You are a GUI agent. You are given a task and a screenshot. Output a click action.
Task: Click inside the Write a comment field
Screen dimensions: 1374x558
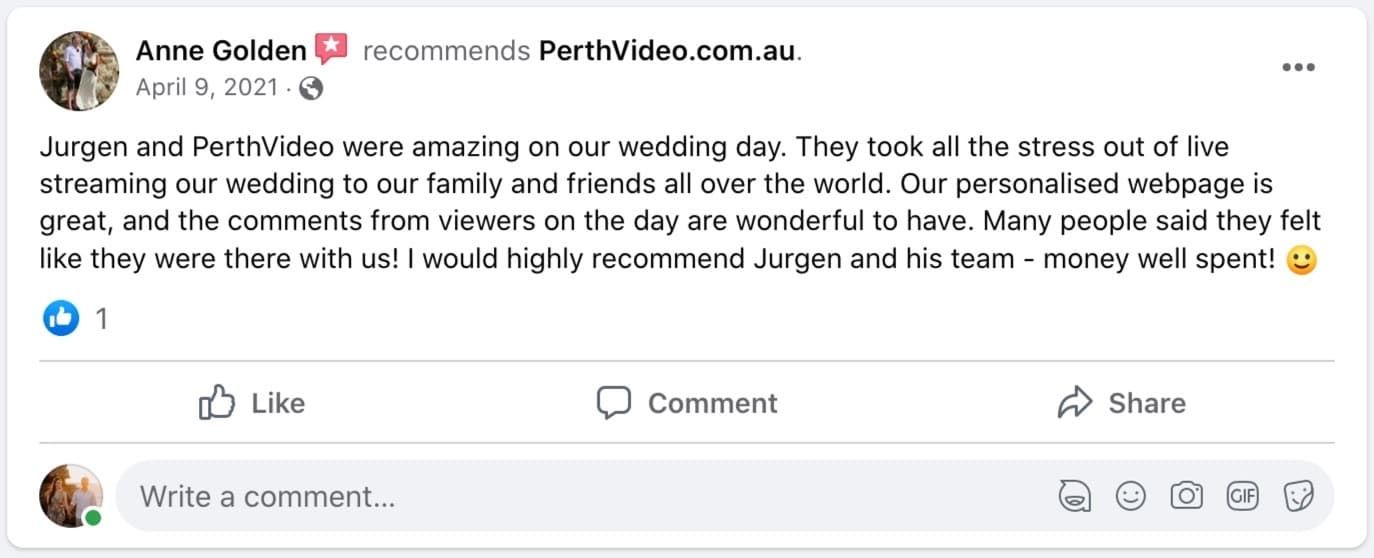coord(580,496)
